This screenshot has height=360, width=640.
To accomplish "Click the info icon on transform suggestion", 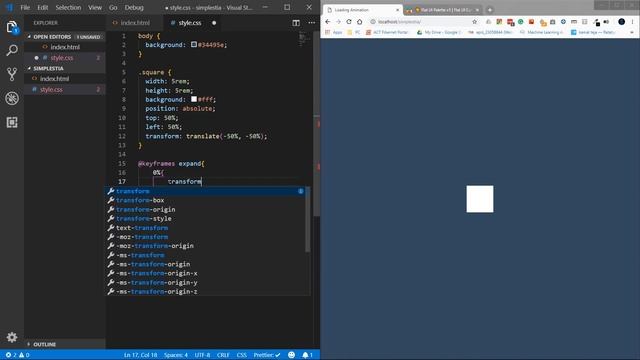I will coord(301,191).
